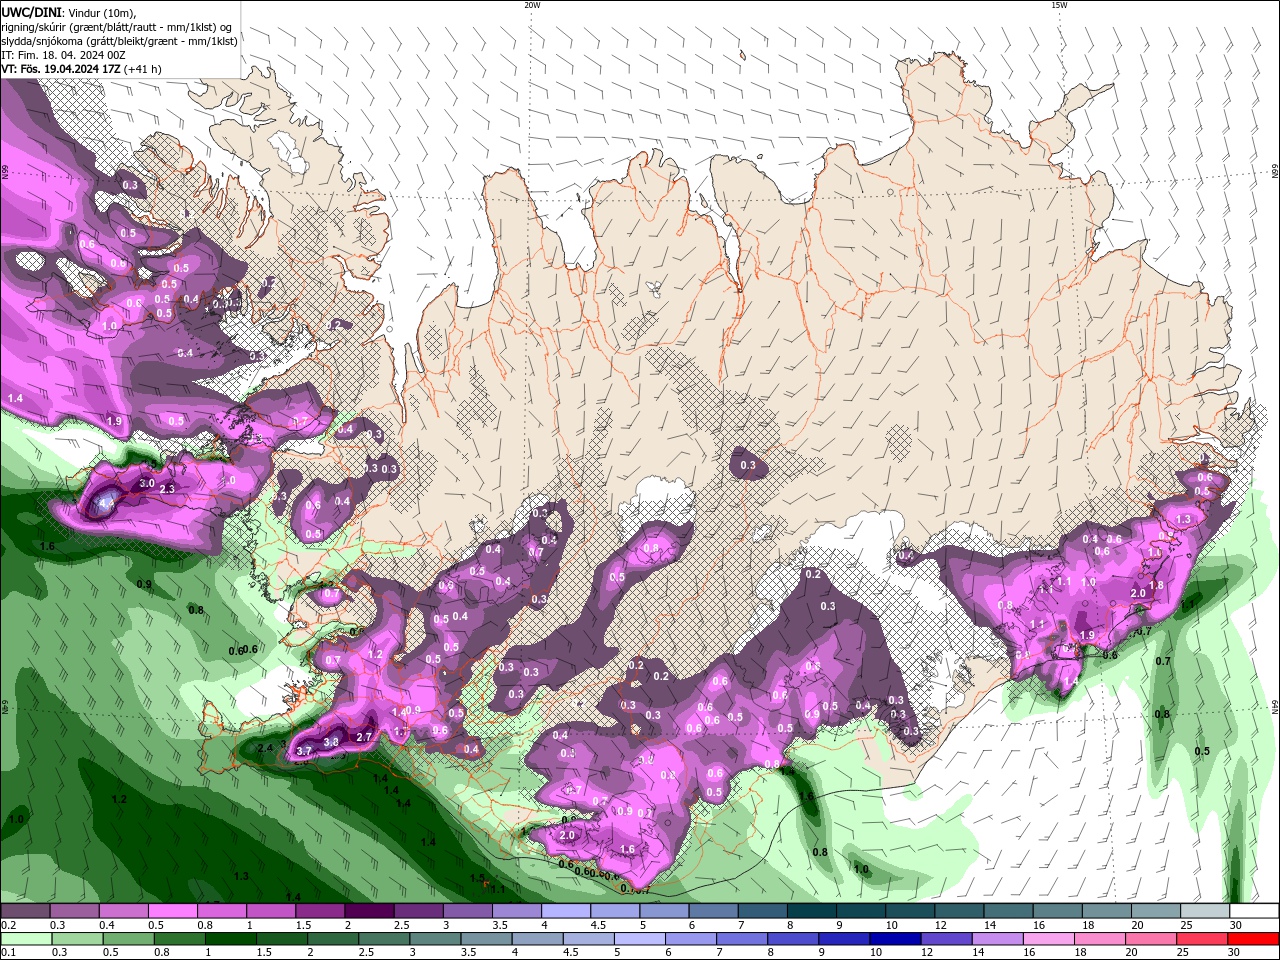Click the rain scale swatch starting at 3
Viewport: 1280px width, 960px height.
(x=435, y=939)
